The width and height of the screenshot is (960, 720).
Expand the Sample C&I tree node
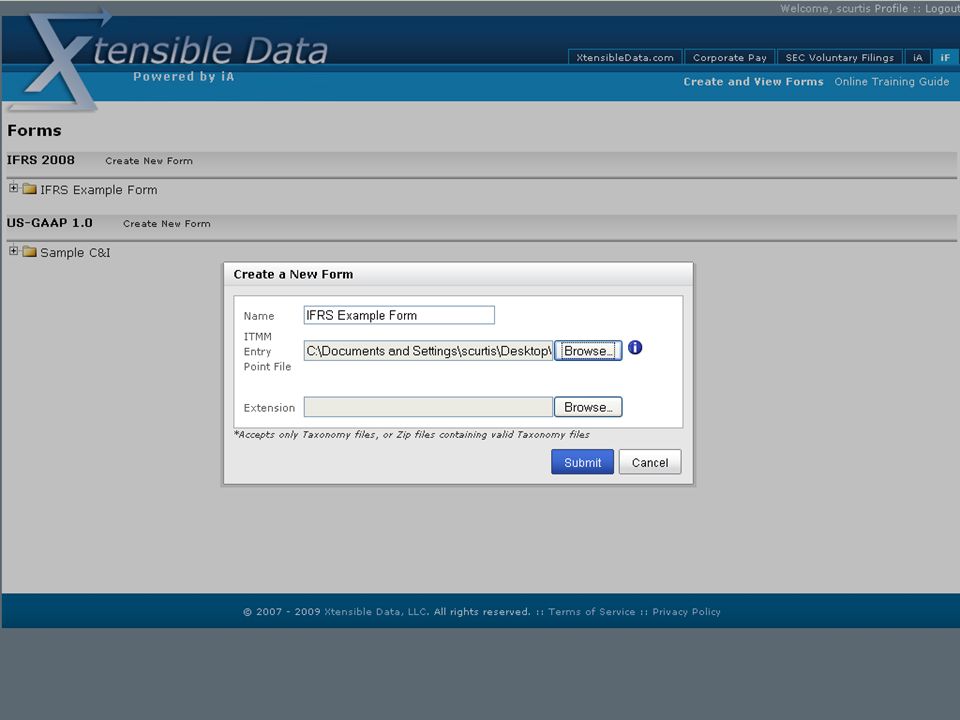point(13,251)
